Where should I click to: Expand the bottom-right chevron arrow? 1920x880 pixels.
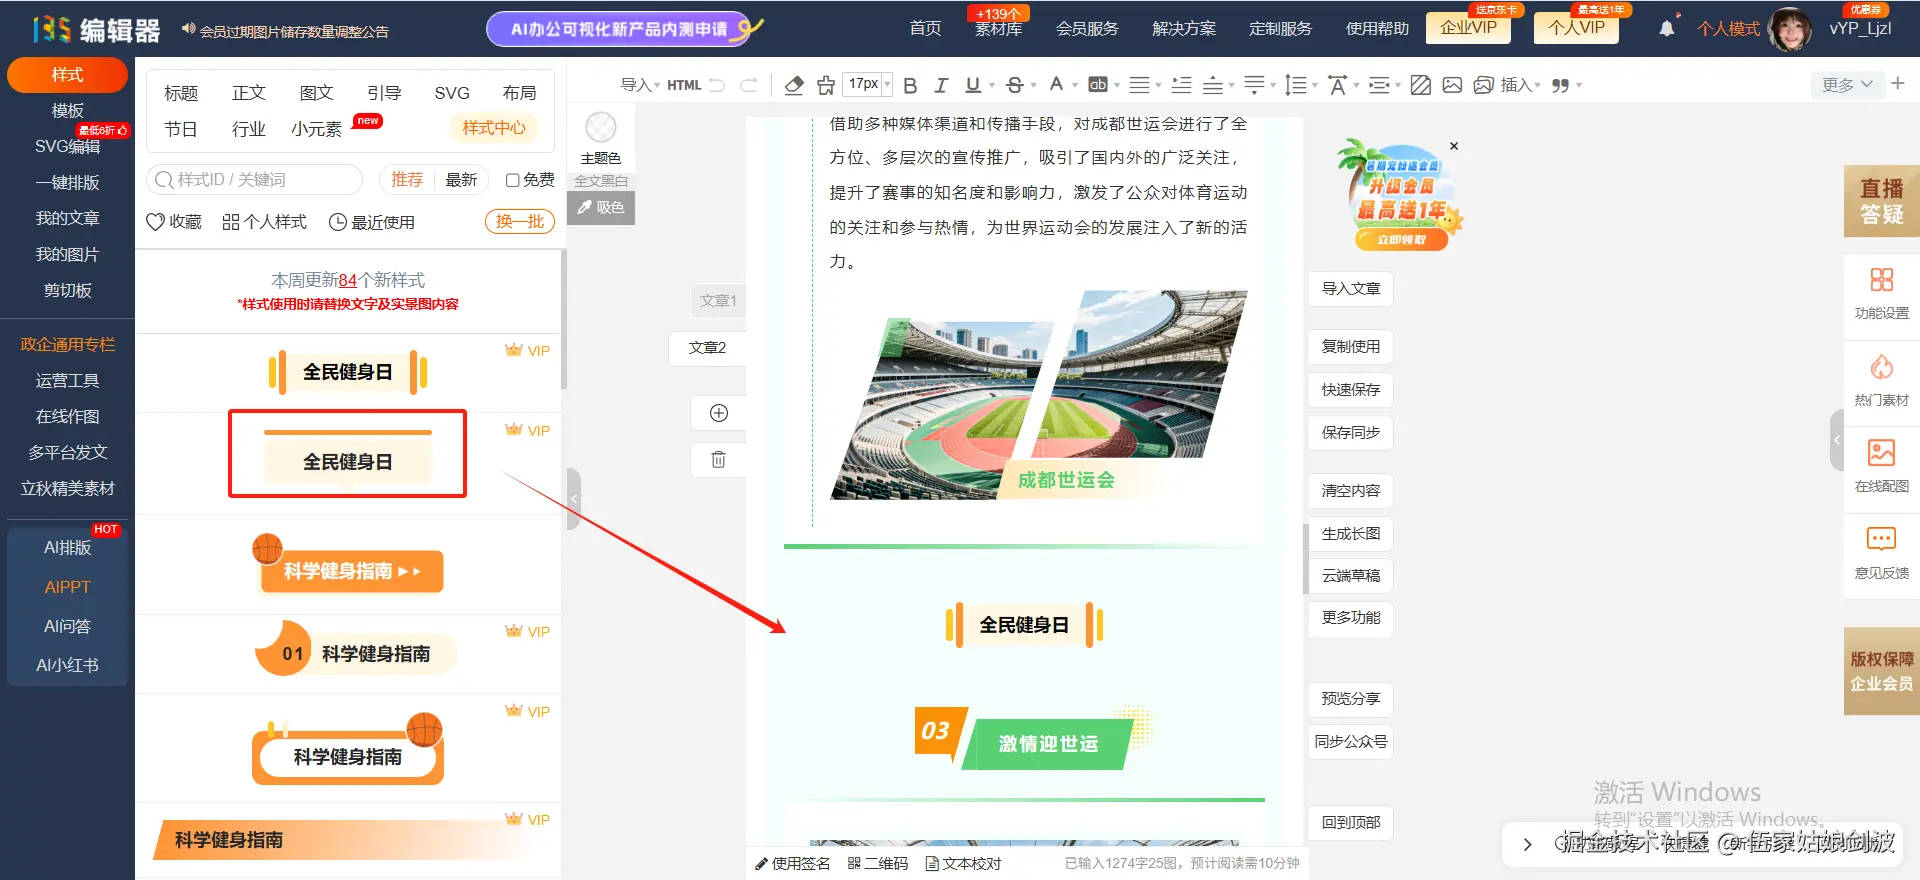[x=1527, y=845]
